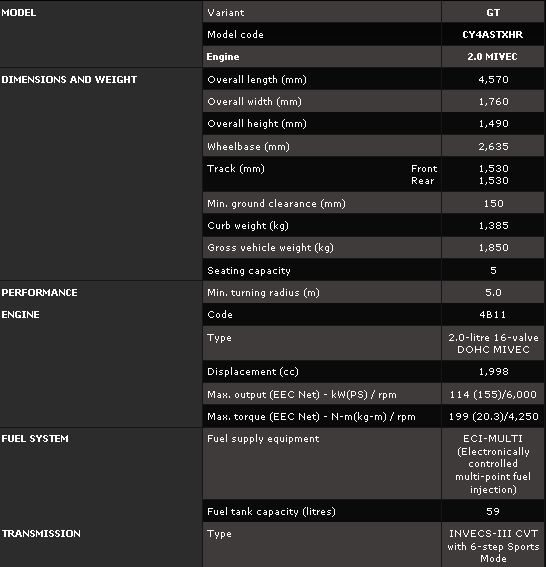Viewport: 546px width, 567px height.
Task: Select the Fuel tank capacity value 59
Action: click(x=493, y=511)
